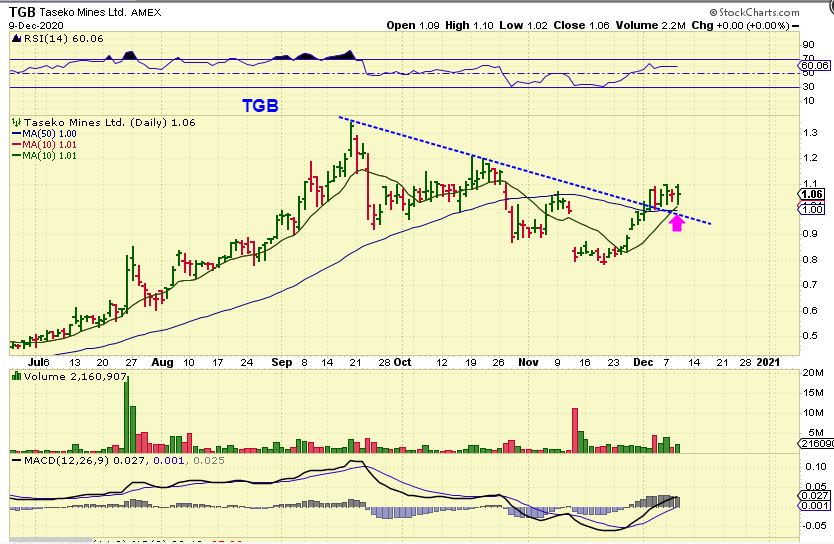Click the Sep label on the date axis
This screenshot has width=834, height=544.
click(281, 362)
